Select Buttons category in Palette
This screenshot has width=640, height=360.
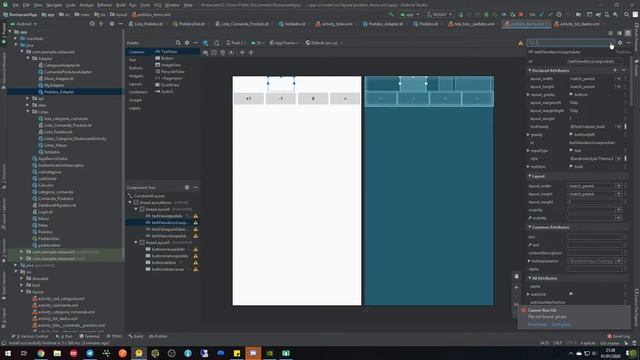pos(136,68)
